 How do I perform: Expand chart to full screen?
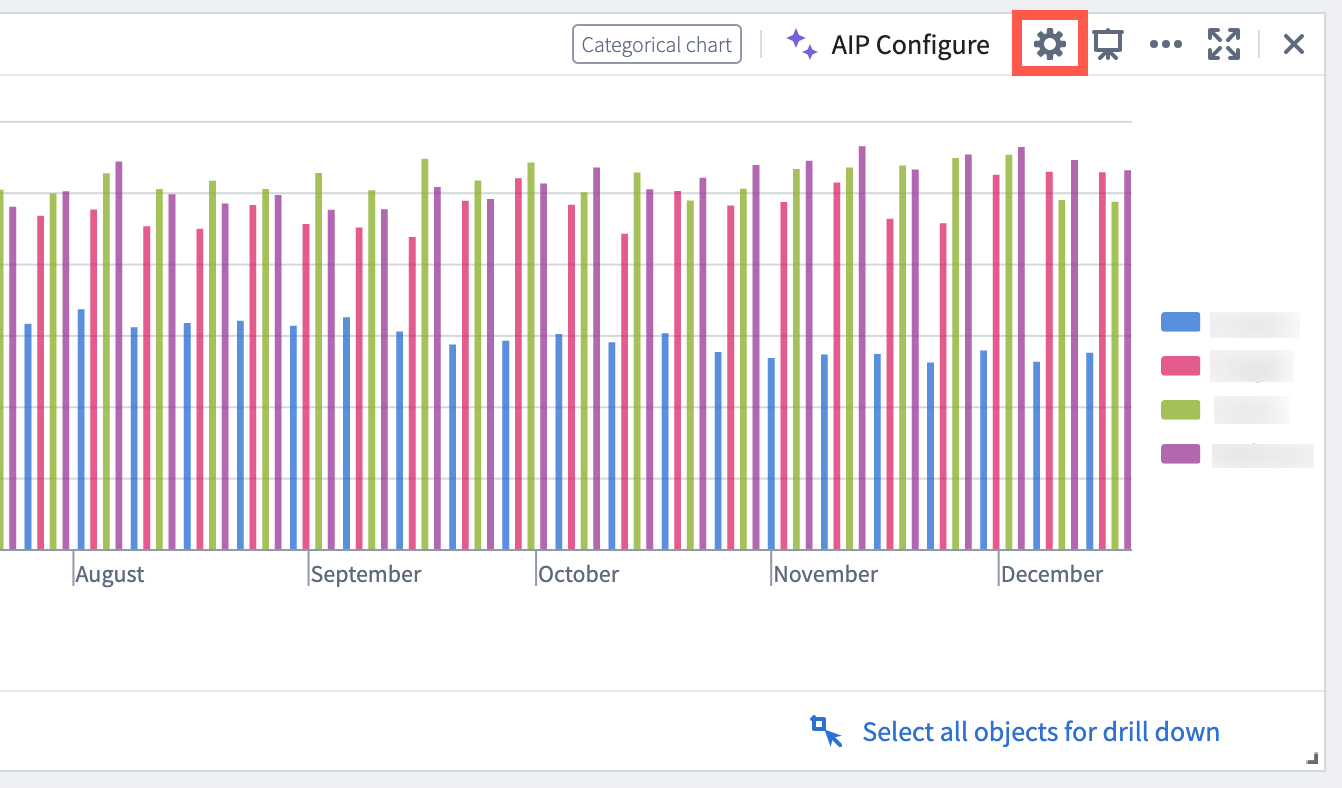(x=1224, y=44)
